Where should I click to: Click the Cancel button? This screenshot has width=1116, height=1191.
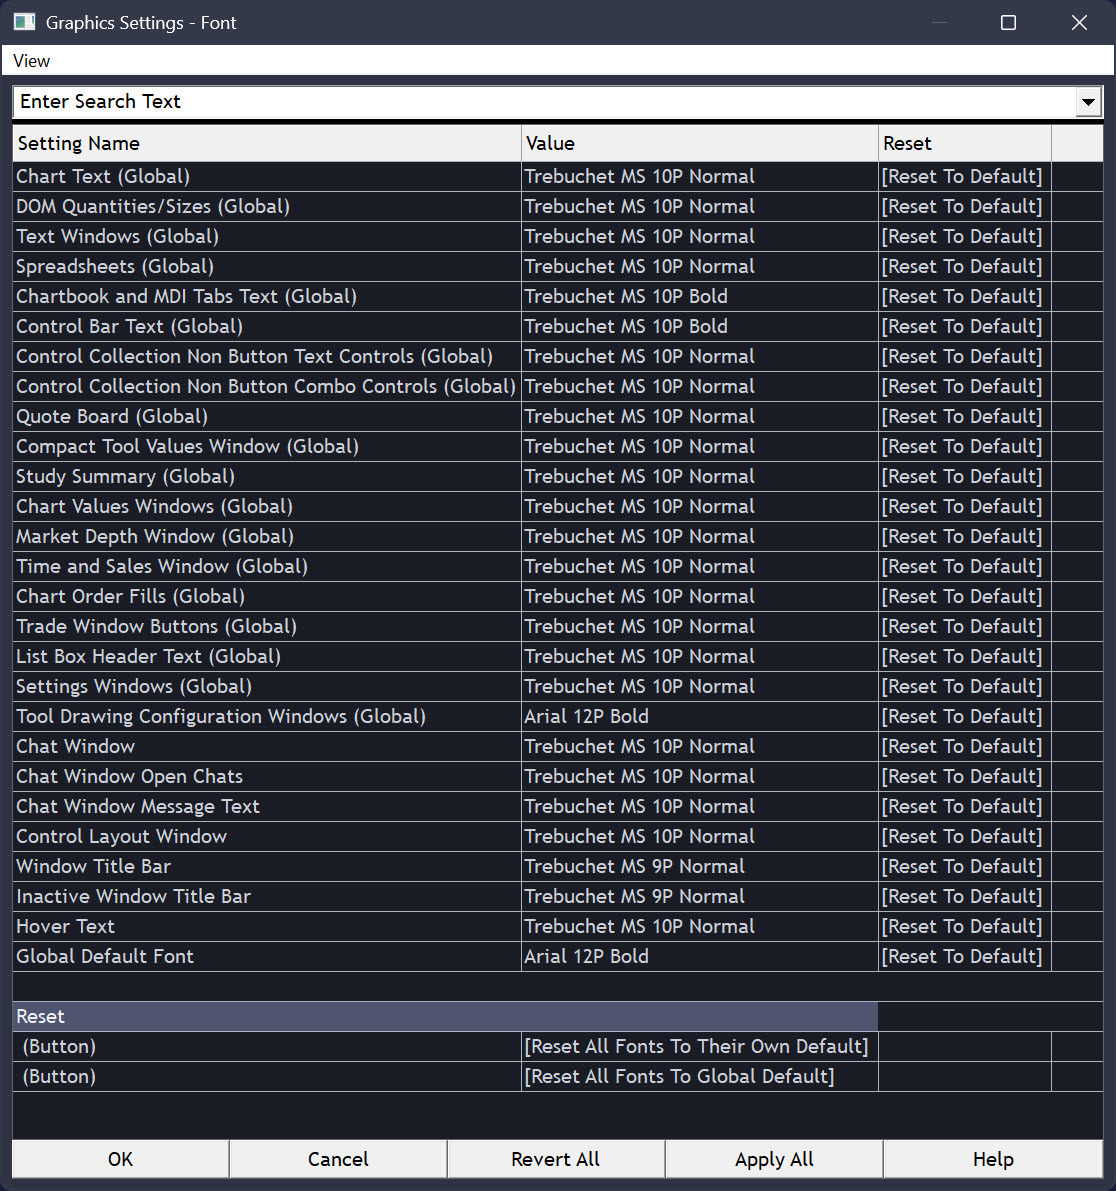(338, 1159)
